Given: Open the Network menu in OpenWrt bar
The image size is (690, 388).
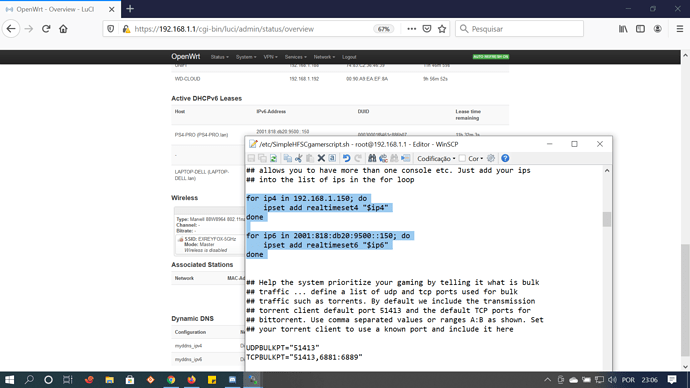Looking at the screenshot, I should [324, 57].
